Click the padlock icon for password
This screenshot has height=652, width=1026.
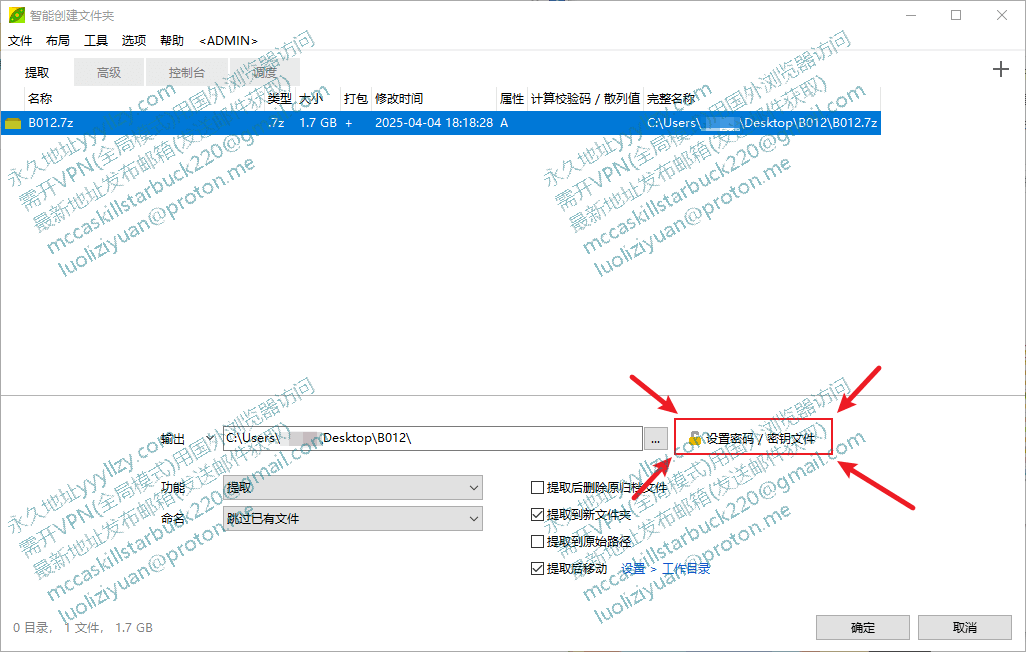[695, 438]
